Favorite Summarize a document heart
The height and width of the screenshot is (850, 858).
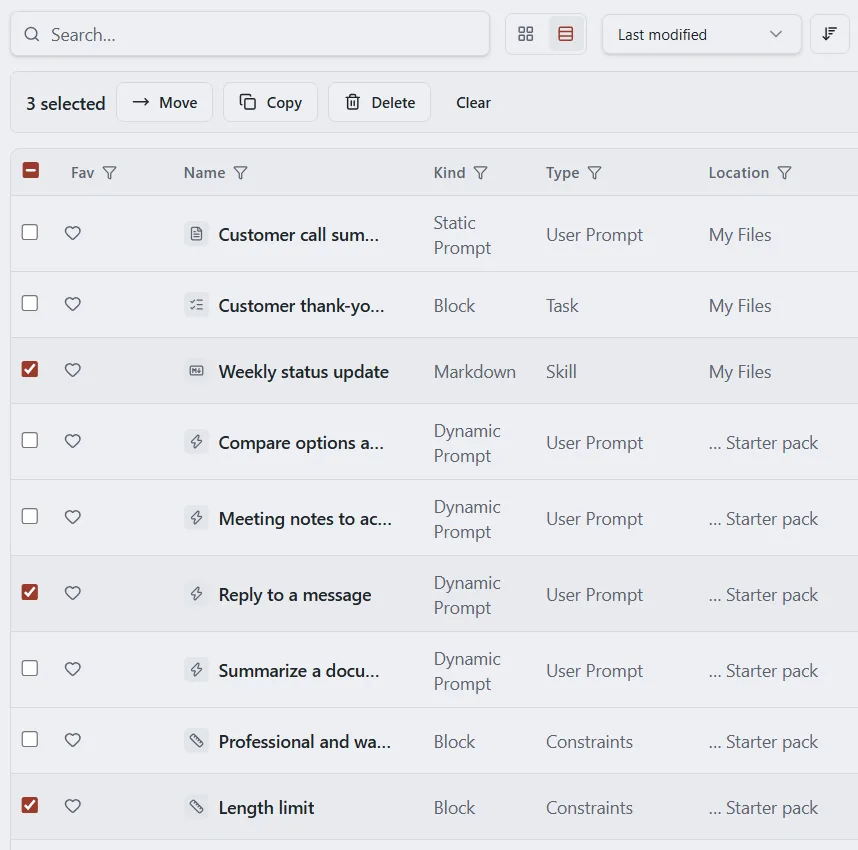[x=73, y=669]
